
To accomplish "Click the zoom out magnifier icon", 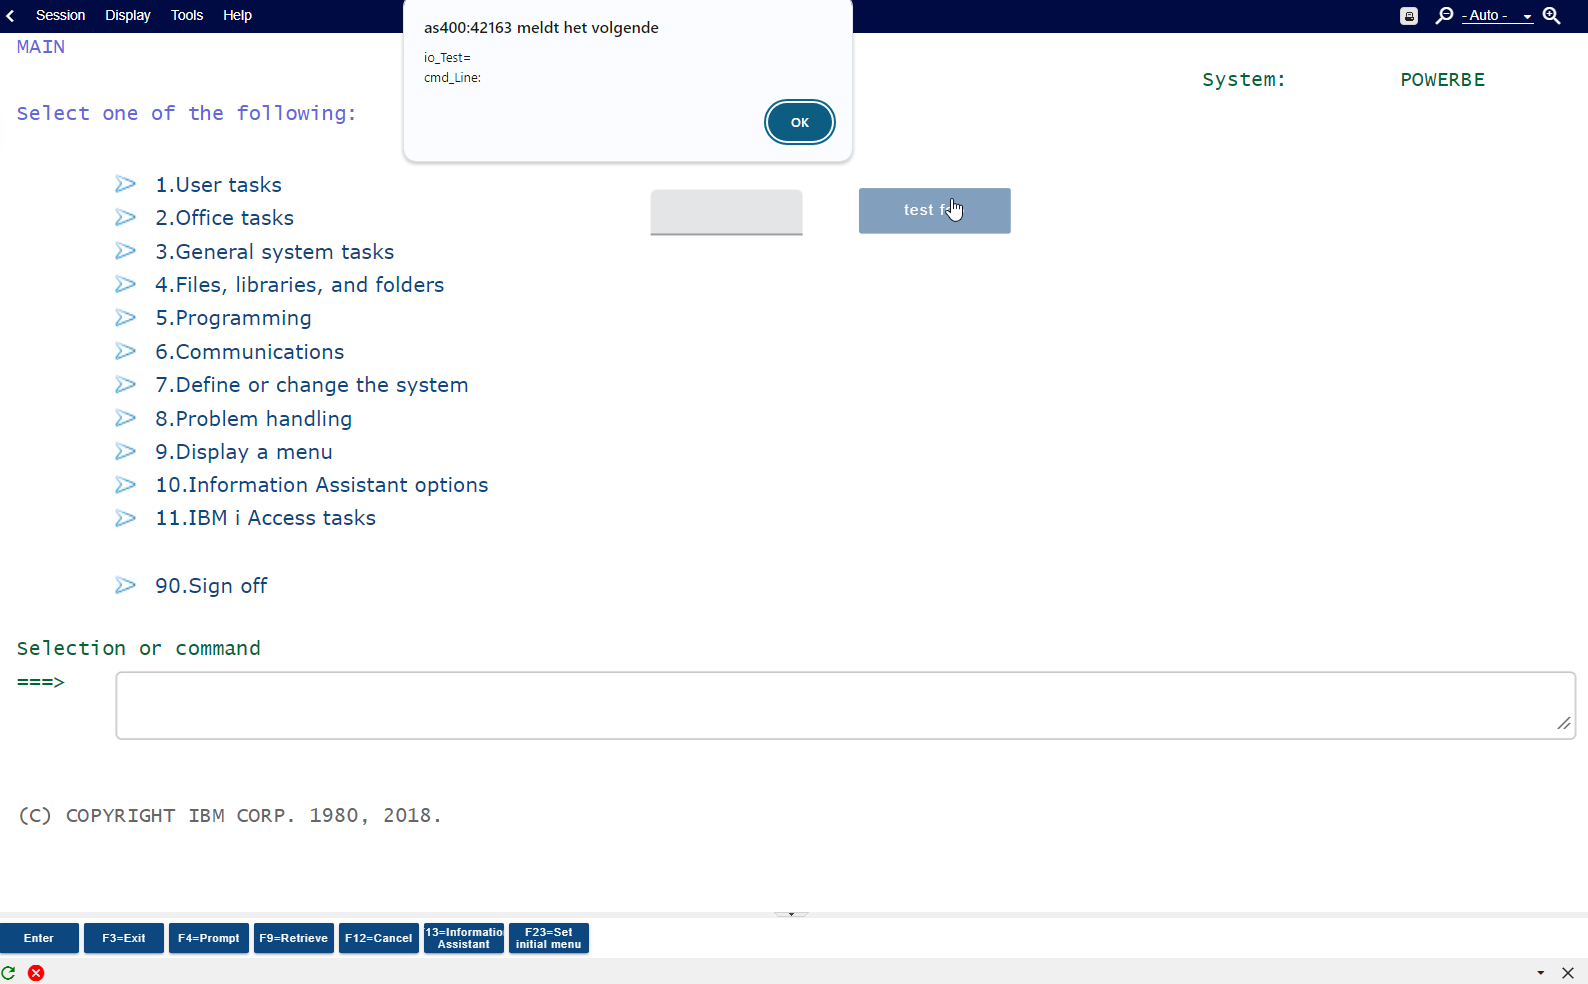I will [1444, 16].
